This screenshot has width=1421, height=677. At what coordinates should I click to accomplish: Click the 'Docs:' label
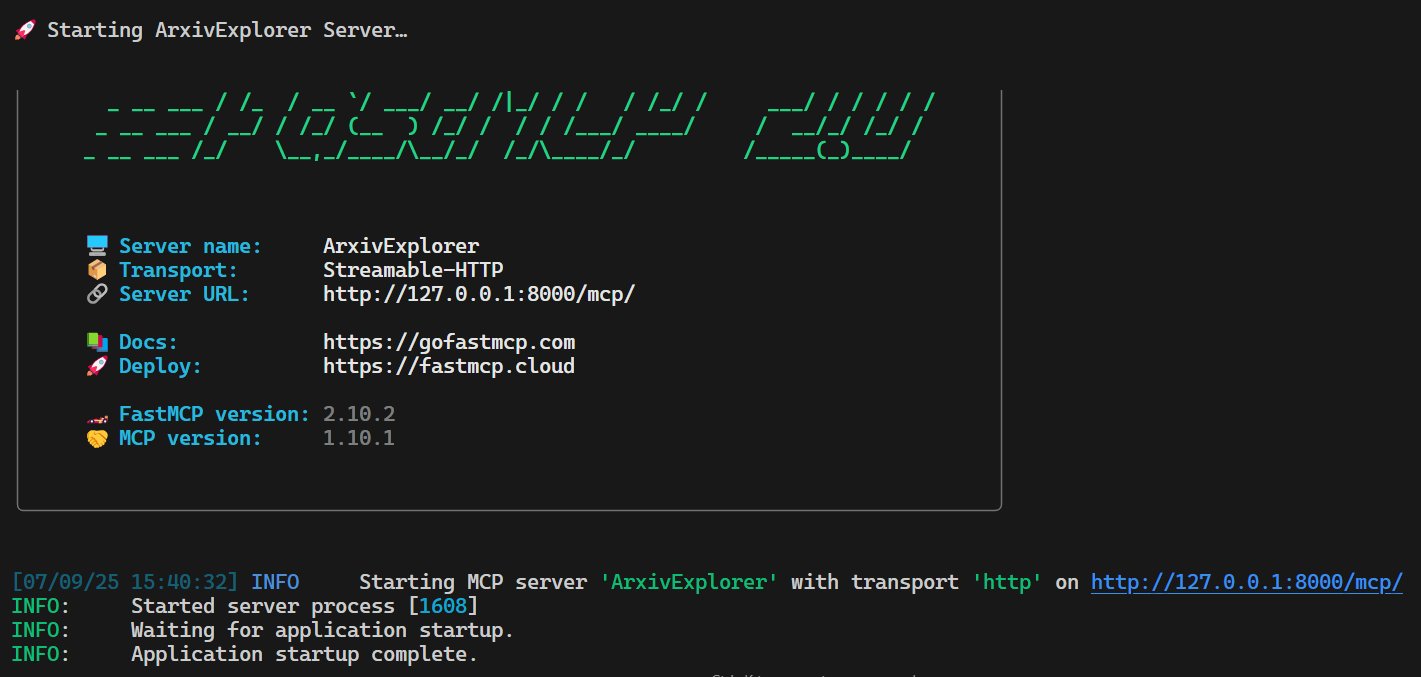pyautogui.click(x=148, y=342)
